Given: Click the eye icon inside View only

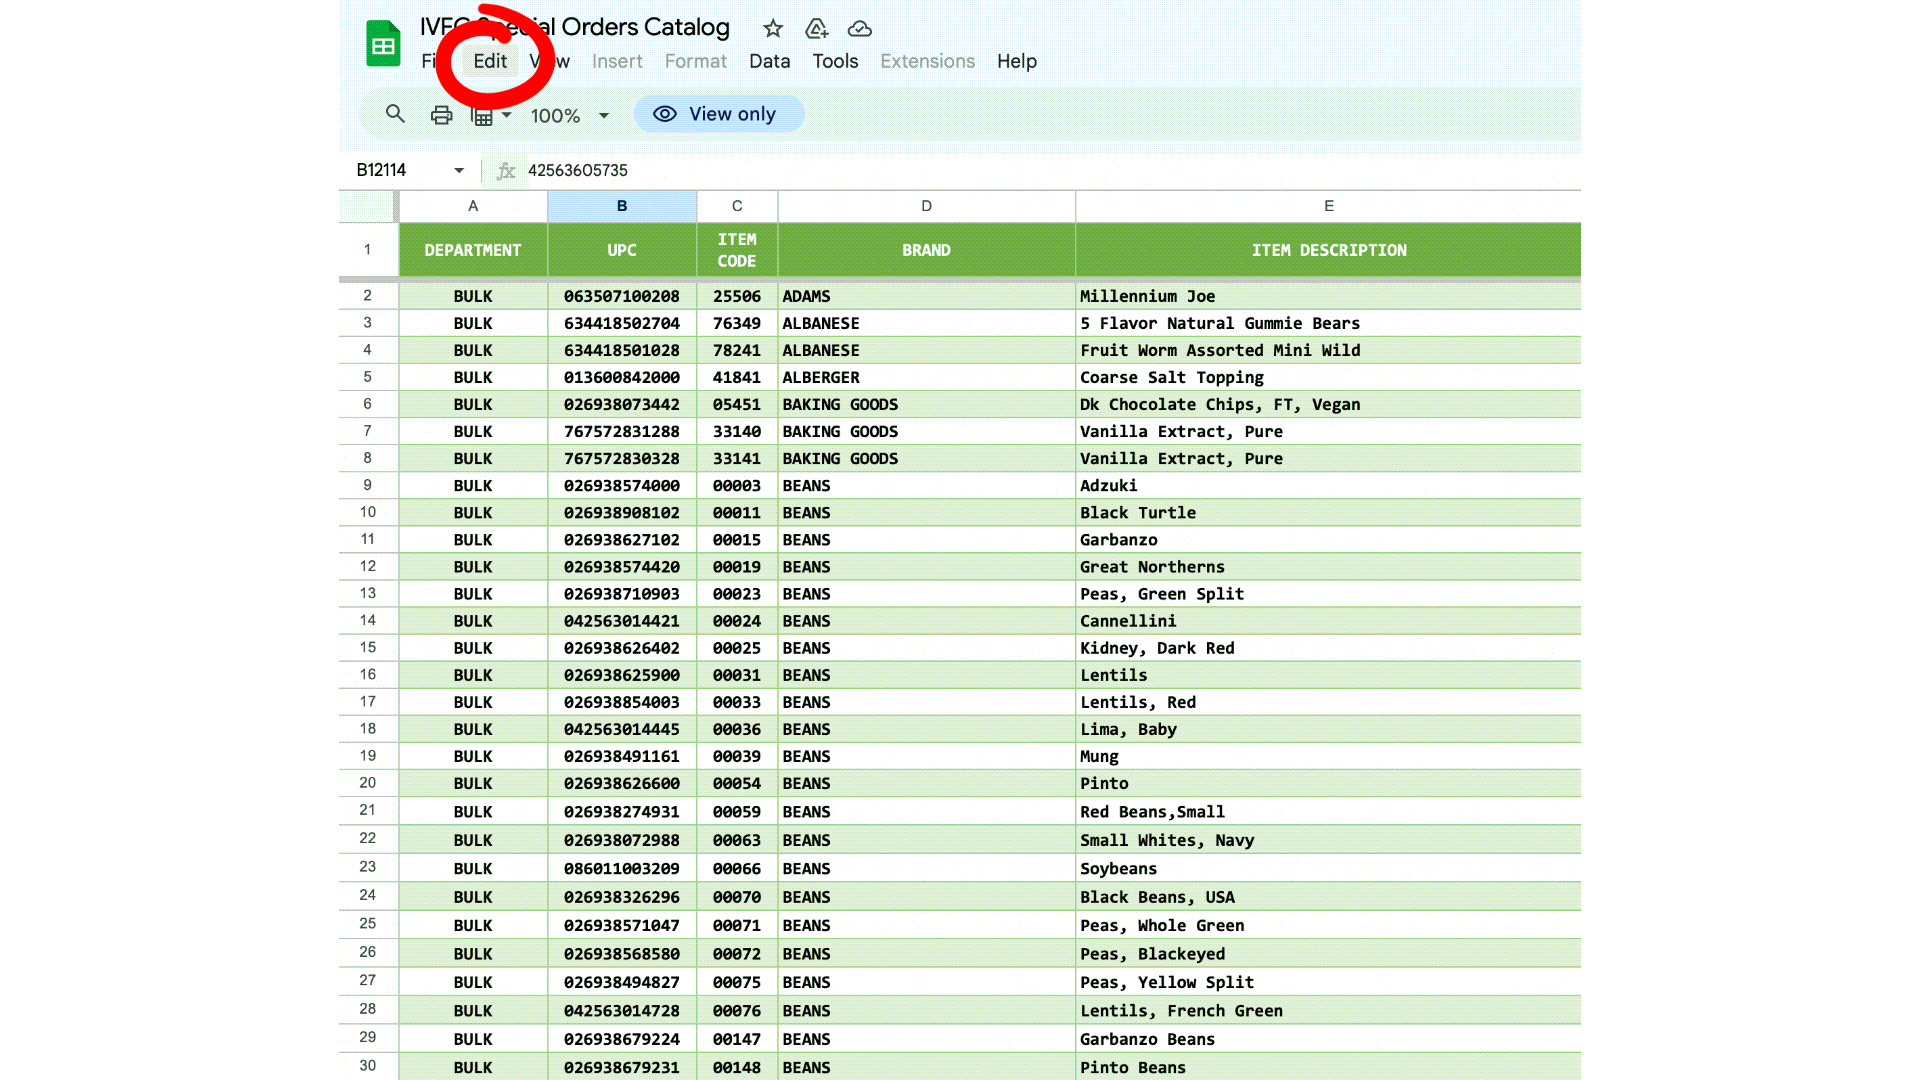Looking at the screenshot, I should (664, 114).
